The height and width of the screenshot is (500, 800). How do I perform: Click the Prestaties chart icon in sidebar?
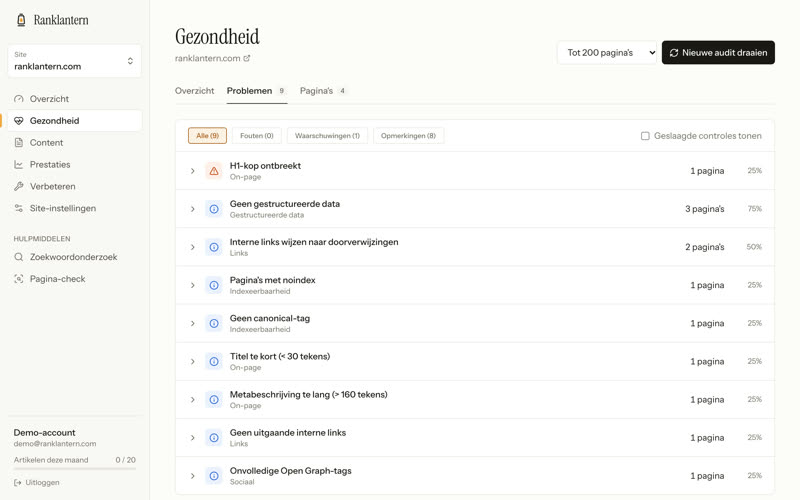19,165
